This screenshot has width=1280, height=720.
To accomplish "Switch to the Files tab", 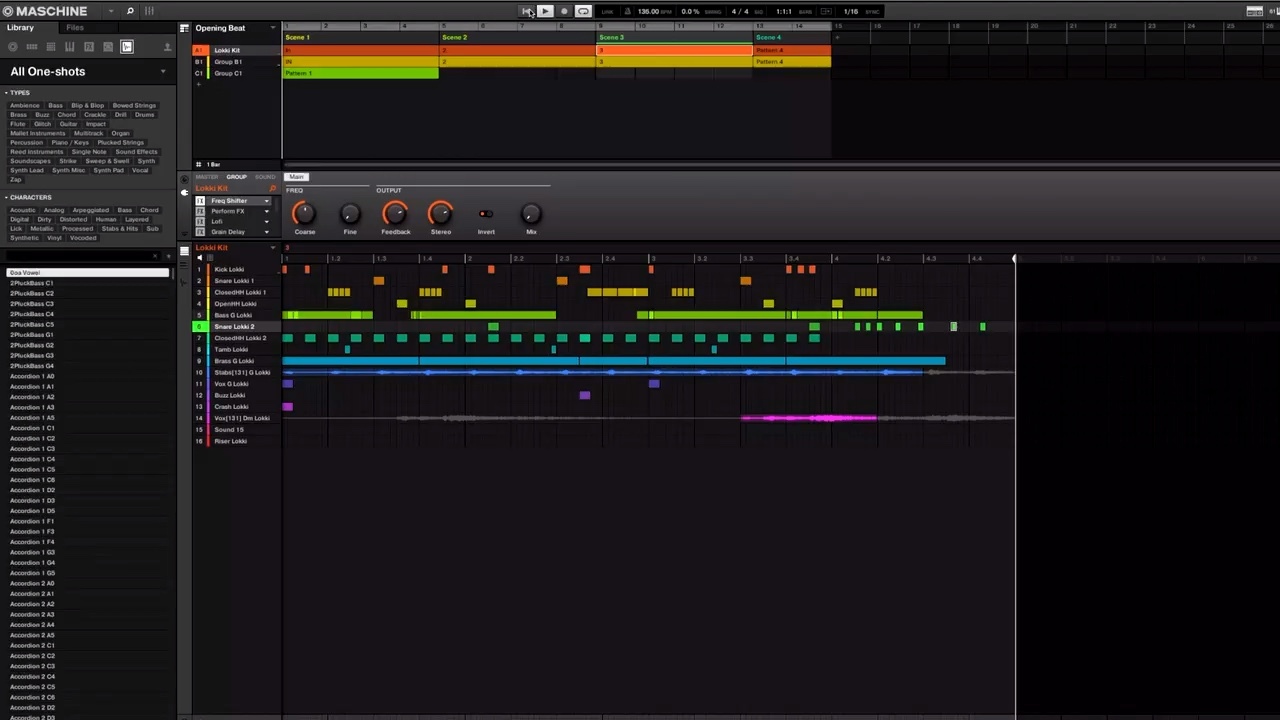I will click(x=75, y=28).
